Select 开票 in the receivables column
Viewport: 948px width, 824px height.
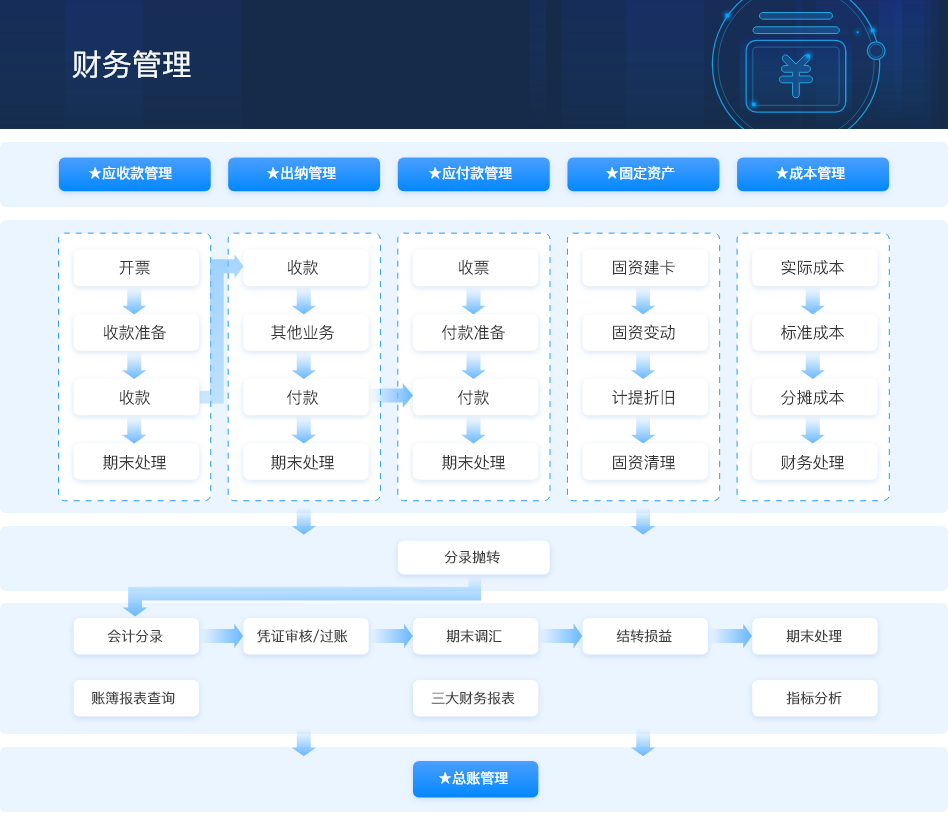[x=136, y=268]
